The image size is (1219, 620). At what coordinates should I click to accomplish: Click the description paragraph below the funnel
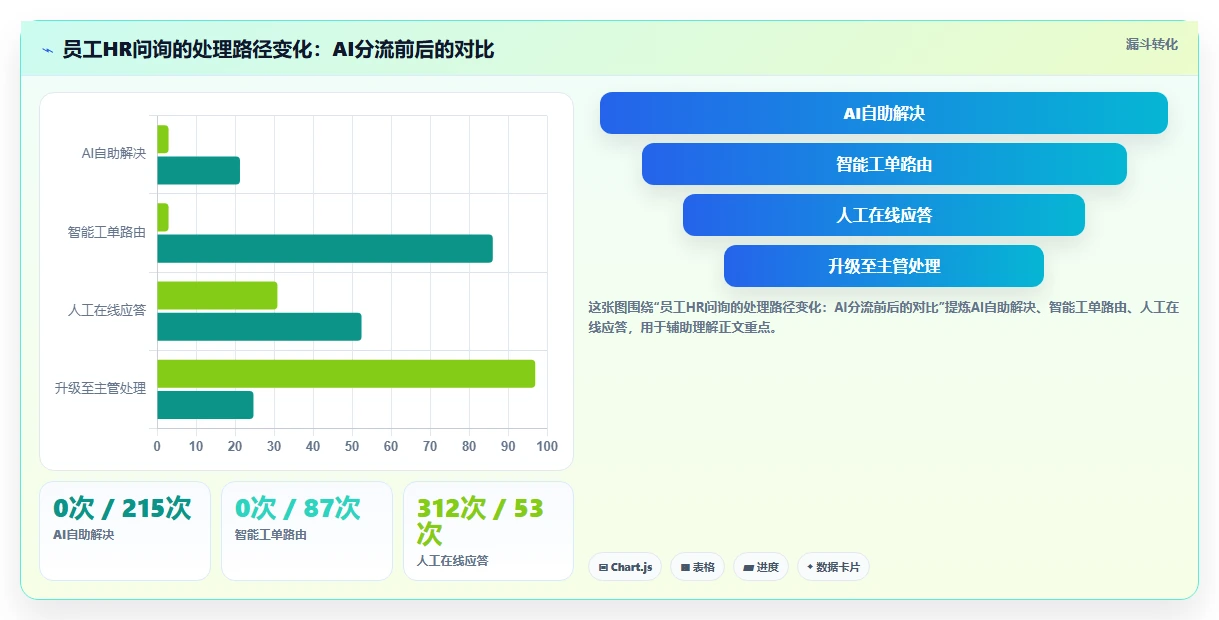(x=884, y=317)
